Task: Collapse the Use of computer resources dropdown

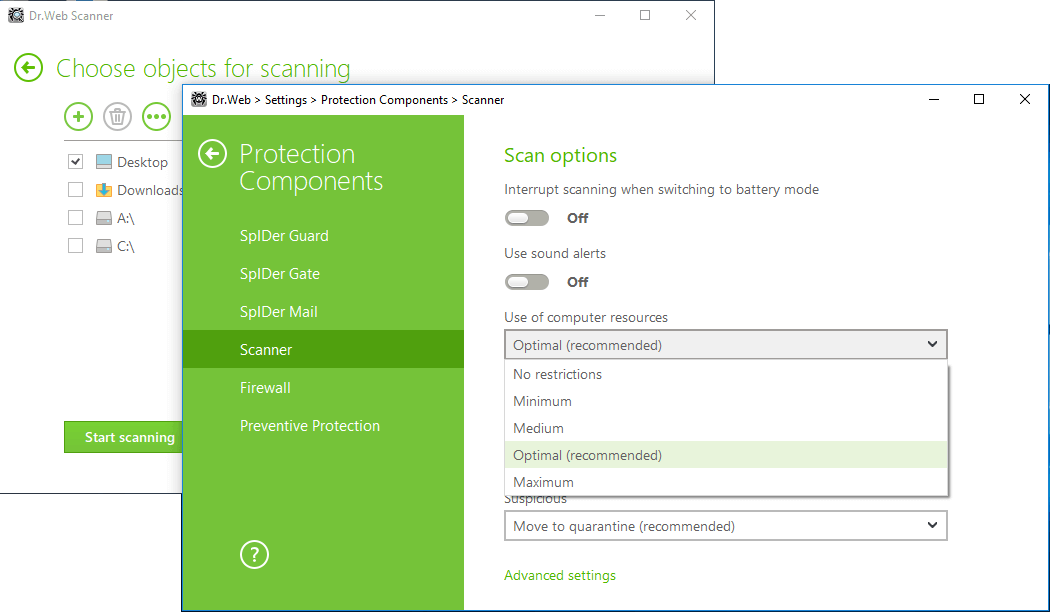Action: tap(726, 345)
